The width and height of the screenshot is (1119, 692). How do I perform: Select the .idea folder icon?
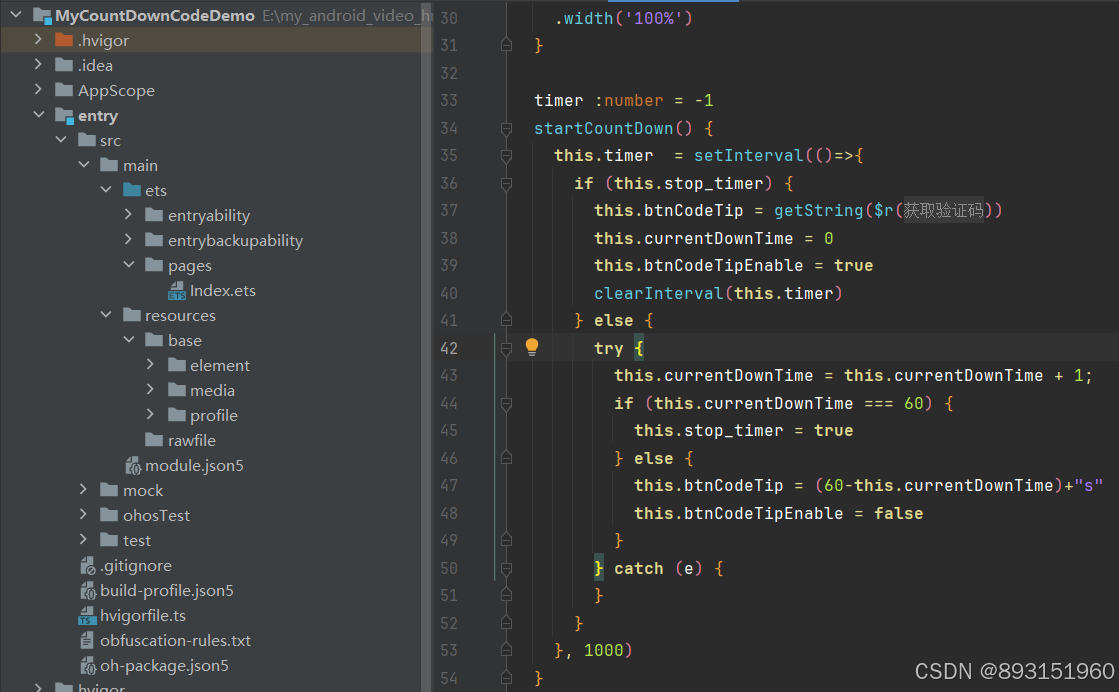64,65
